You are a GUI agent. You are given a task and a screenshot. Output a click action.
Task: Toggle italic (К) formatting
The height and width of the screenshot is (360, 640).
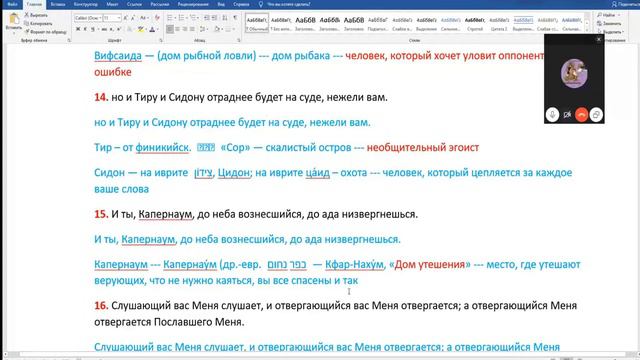point(85,29)
